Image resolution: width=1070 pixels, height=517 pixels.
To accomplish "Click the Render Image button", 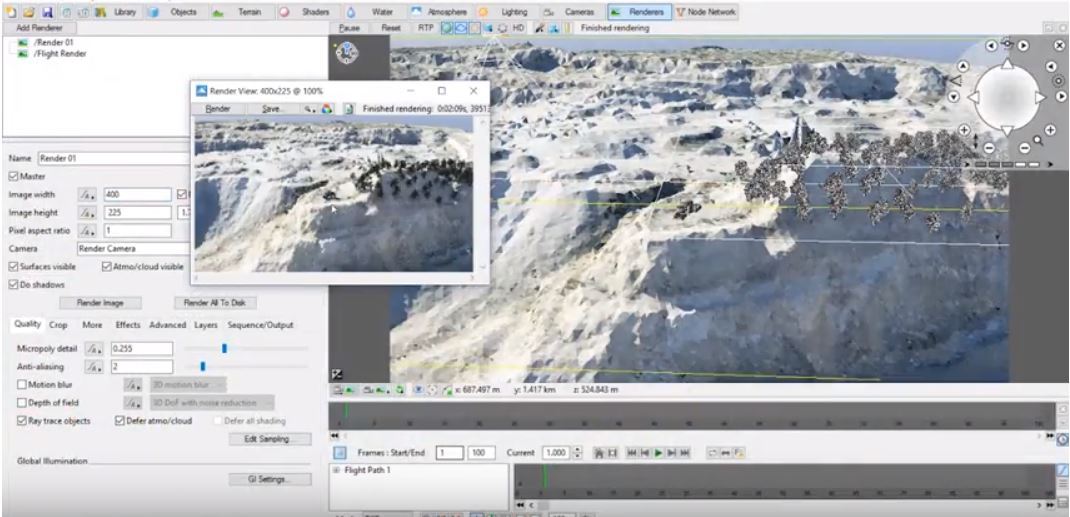I will tap(100, 303).
